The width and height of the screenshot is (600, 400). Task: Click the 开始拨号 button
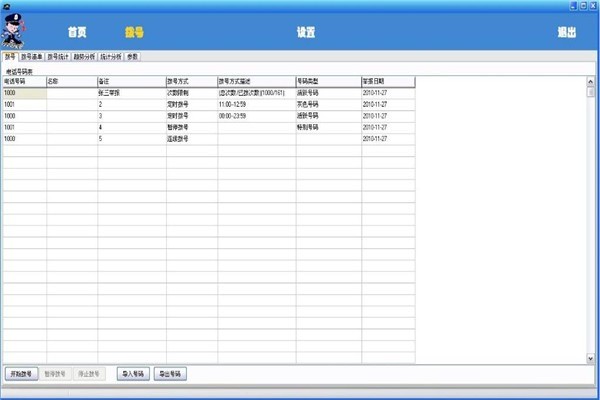tap(21, 373)
